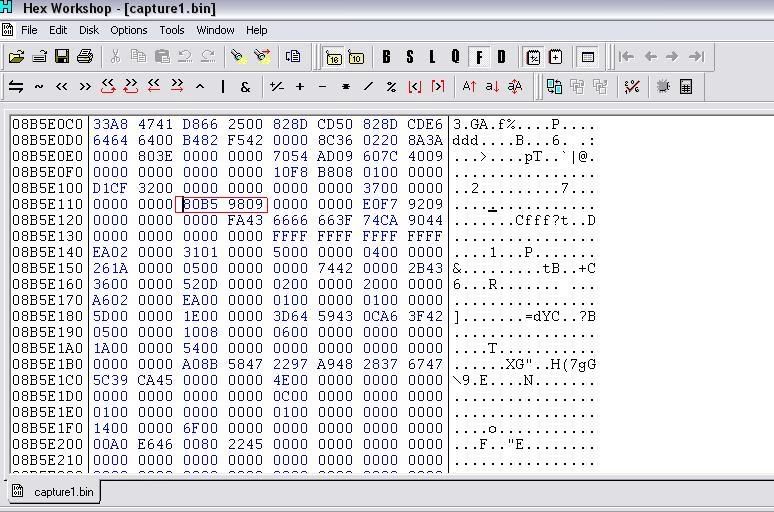Image resolution: width=774 pixels, height=512 pixels.
Task: Click the multiply (*) operation
Action: pyautogui.click(x=346, y=87)
